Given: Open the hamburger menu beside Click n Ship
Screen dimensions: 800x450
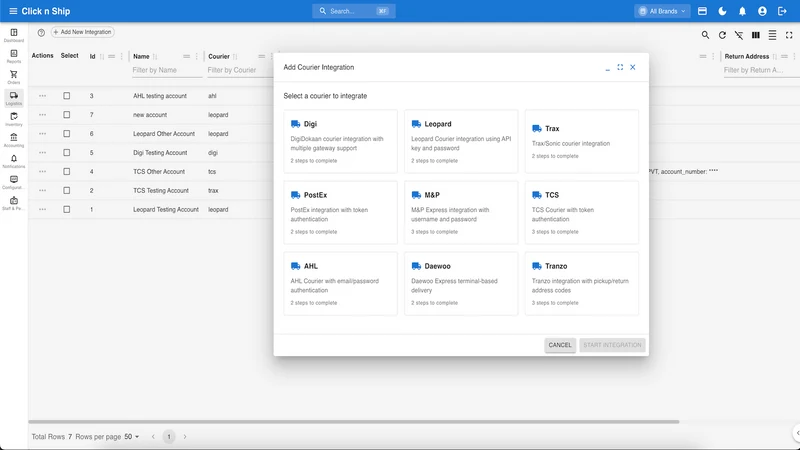Looking at the screenshot, I should click(13, 11).
